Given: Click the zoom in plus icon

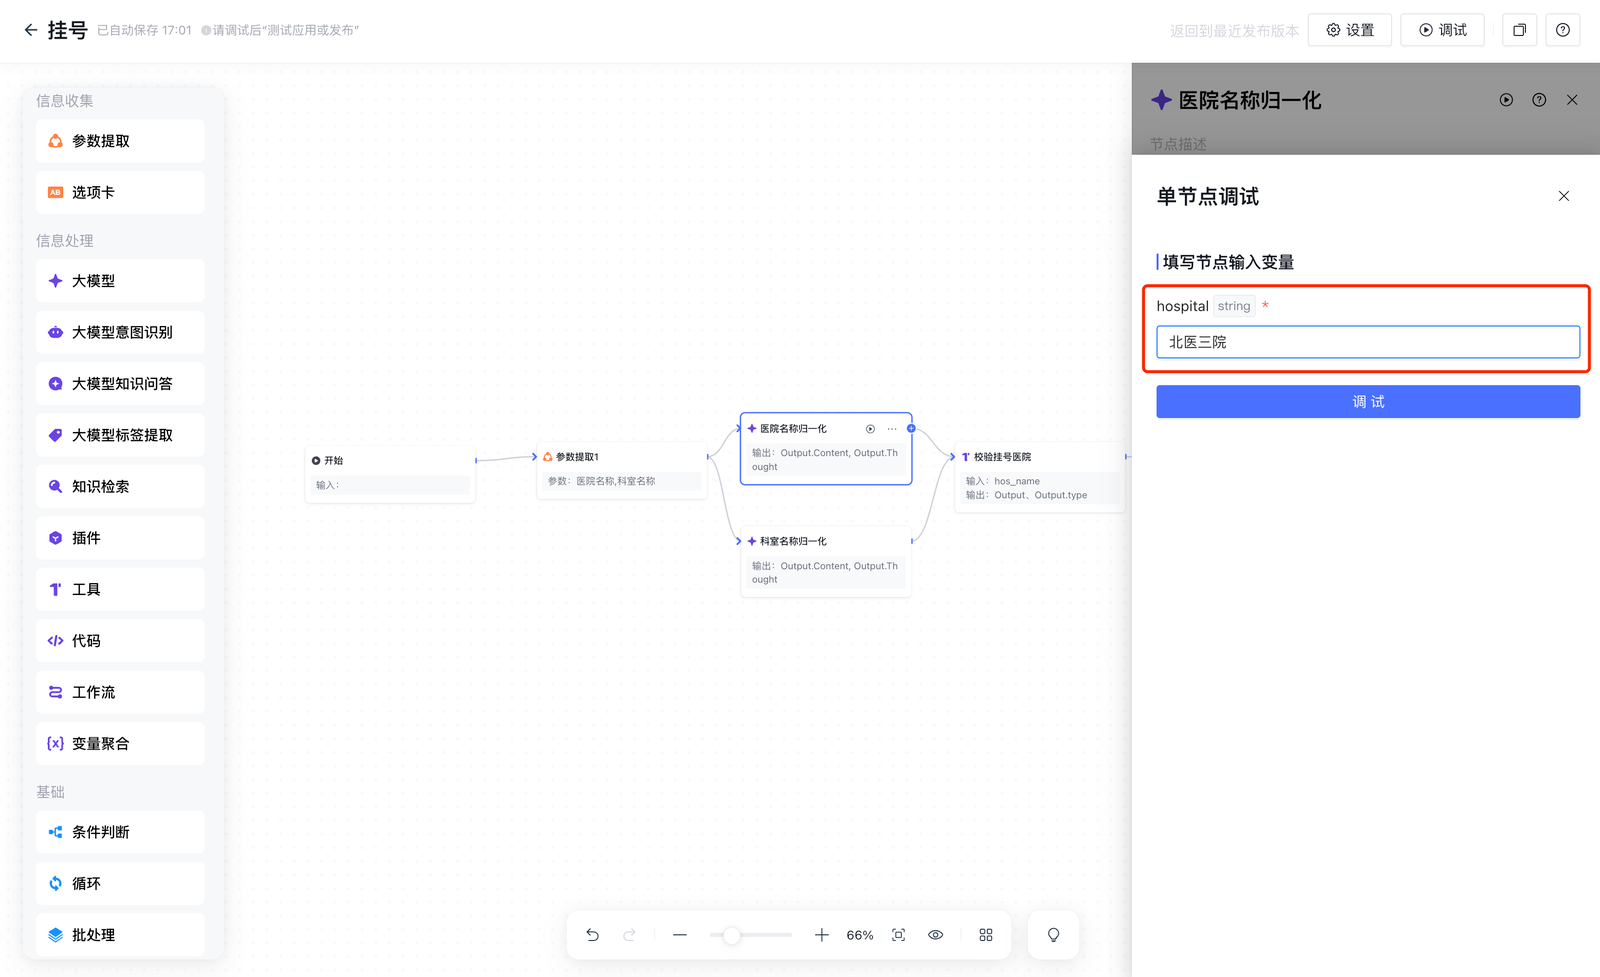Looking at the screenshot, I should click(x=821, y=935).
